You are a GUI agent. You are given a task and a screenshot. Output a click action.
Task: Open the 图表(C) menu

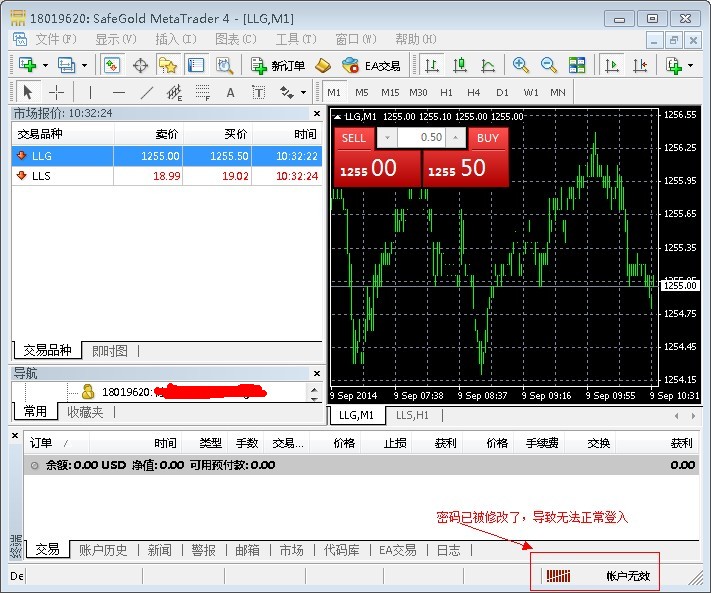tap(236, 39)
